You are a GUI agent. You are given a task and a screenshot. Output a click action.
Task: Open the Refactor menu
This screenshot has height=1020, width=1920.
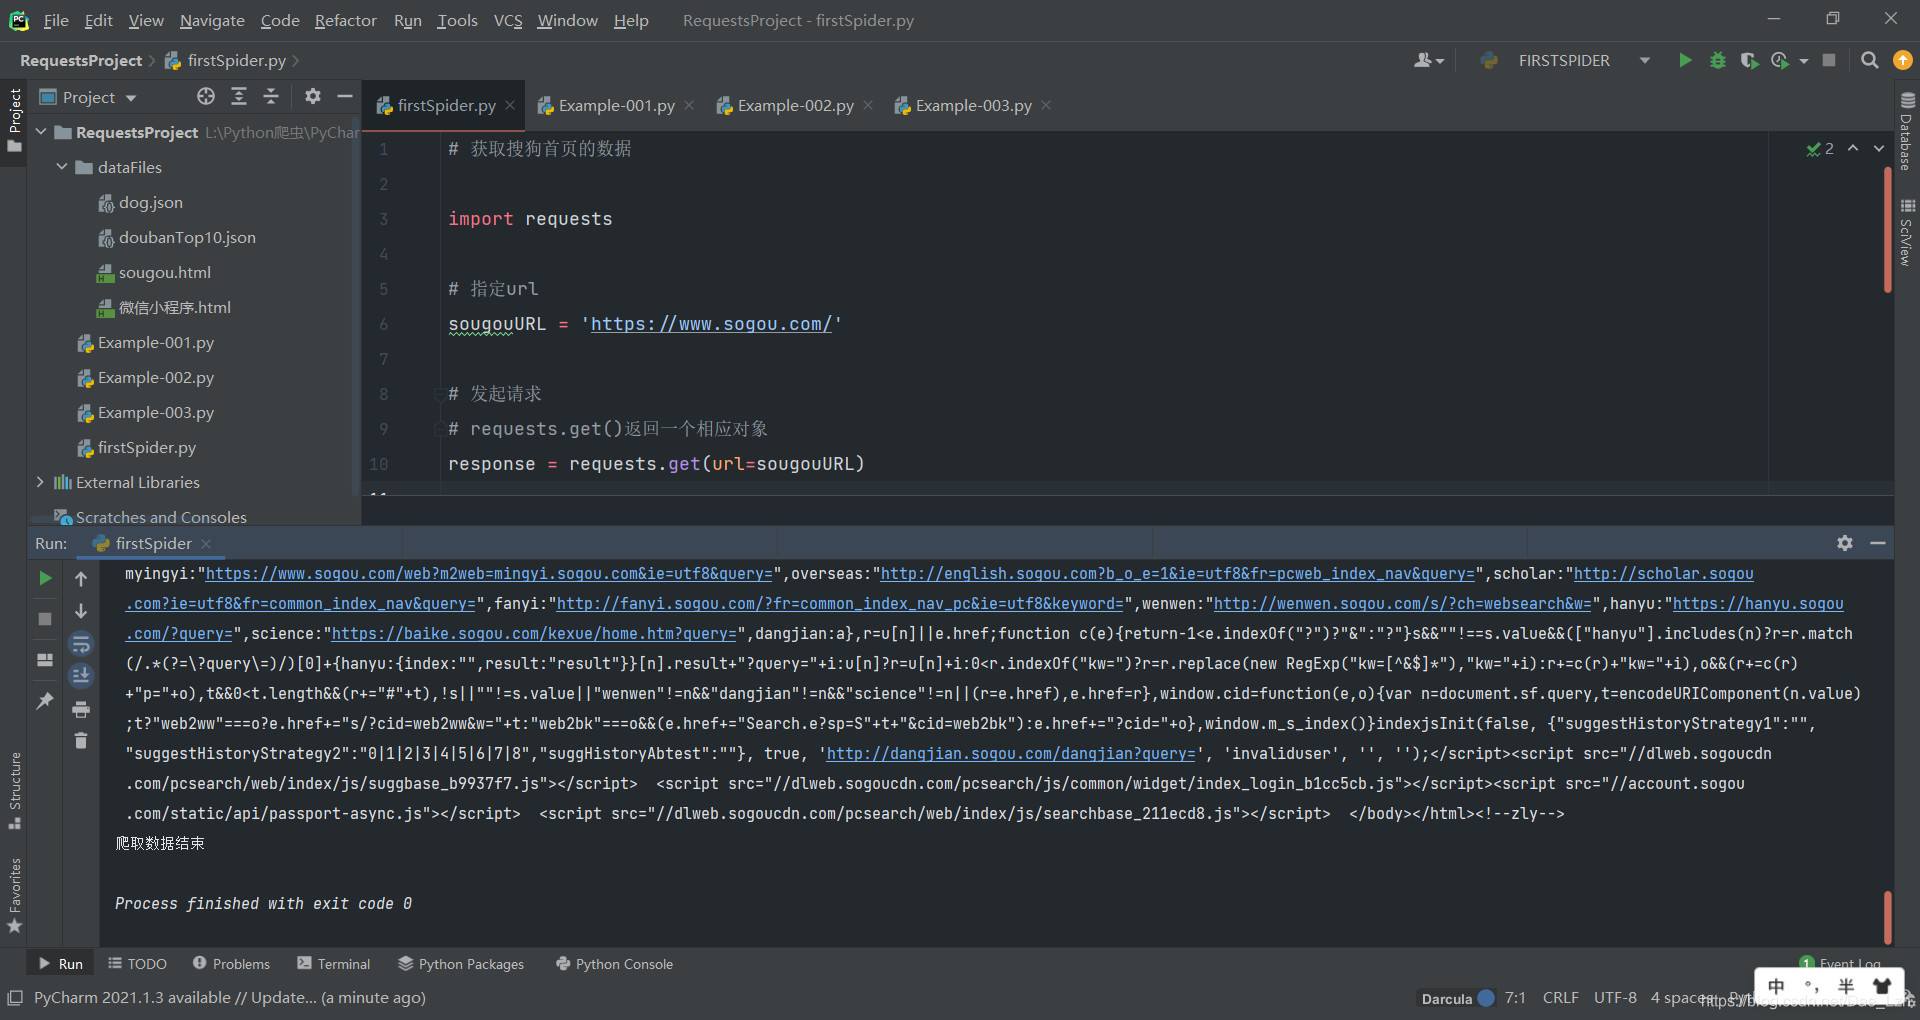pyautogui.click(x=345, y=20)
